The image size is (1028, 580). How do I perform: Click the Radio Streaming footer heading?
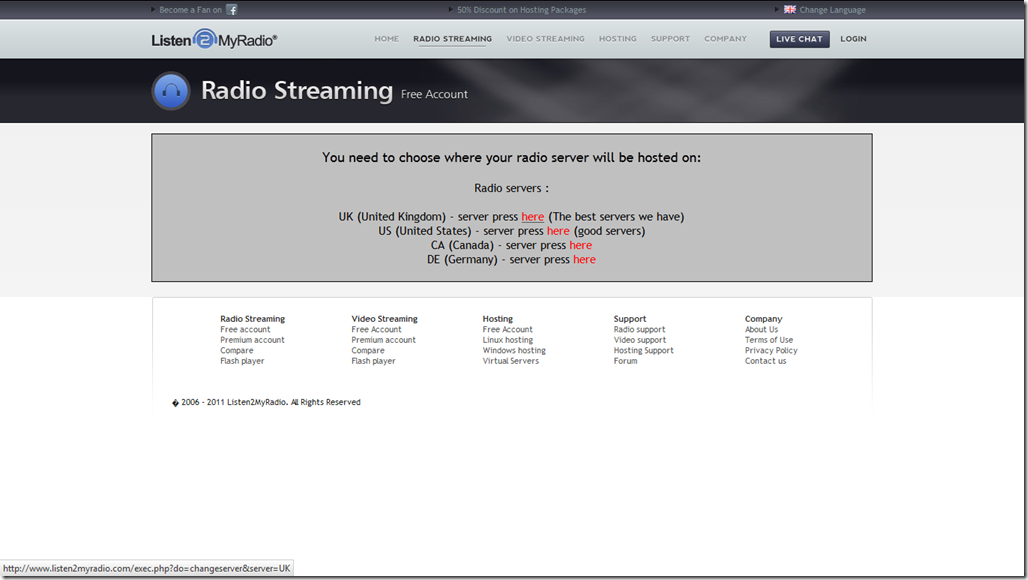point(252,319)
